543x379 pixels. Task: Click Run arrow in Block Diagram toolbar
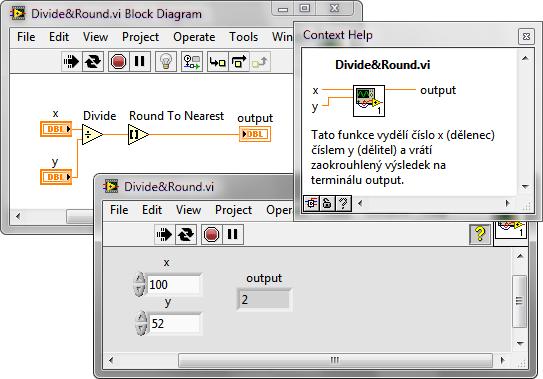[71, 62]
